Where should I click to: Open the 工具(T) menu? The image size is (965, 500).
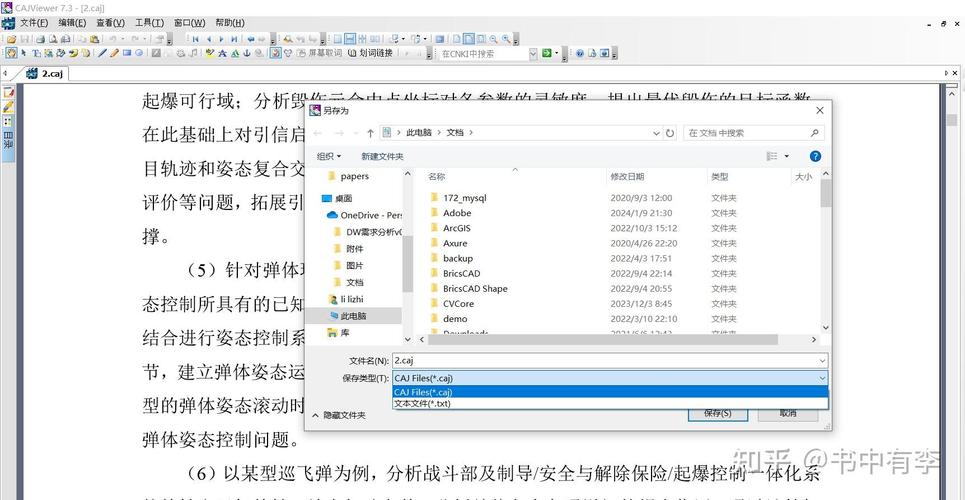click(149, 23)
